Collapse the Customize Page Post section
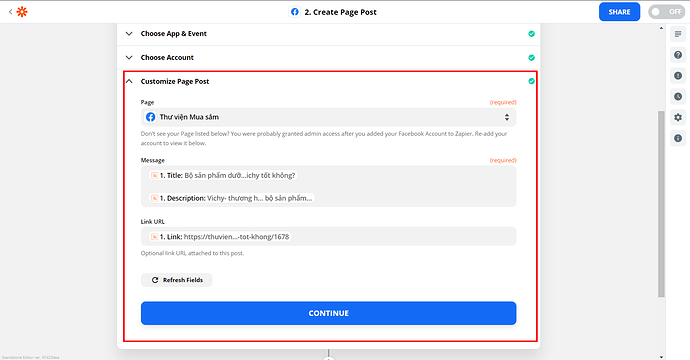Image resolution: width=690 pixels, height=360 pixels. coord(129,81)
